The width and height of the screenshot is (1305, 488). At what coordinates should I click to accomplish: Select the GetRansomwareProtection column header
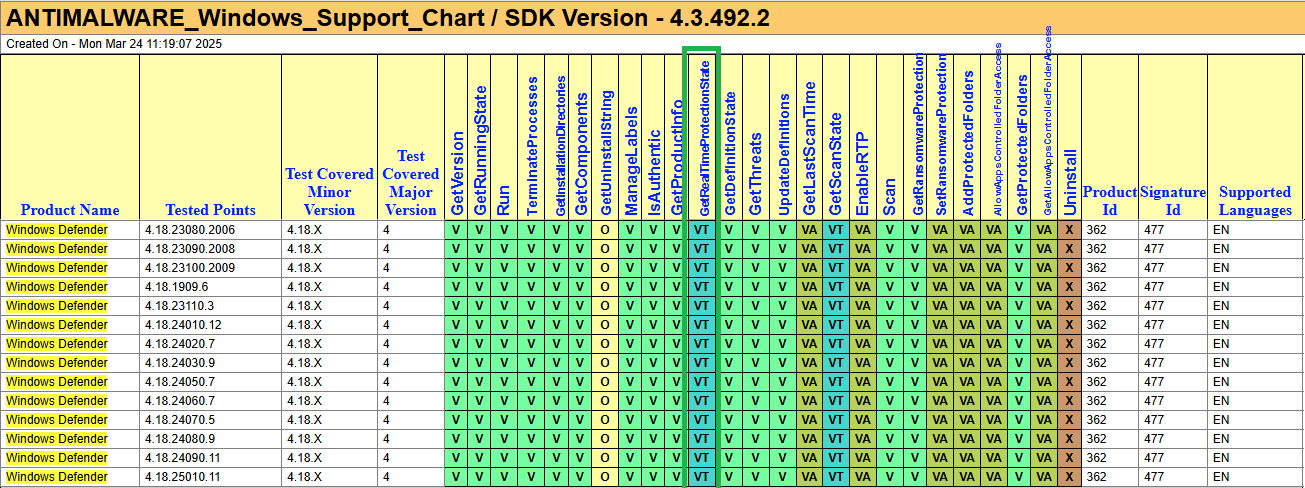[x=918, y=133]
